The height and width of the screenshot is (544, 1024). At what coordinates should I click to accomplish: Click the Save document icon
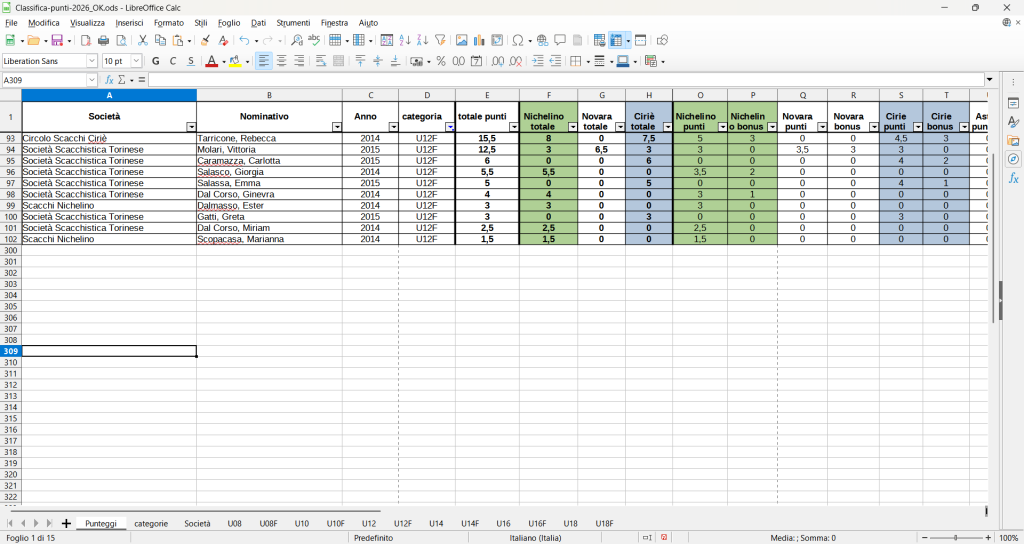(x=57, y=41)
